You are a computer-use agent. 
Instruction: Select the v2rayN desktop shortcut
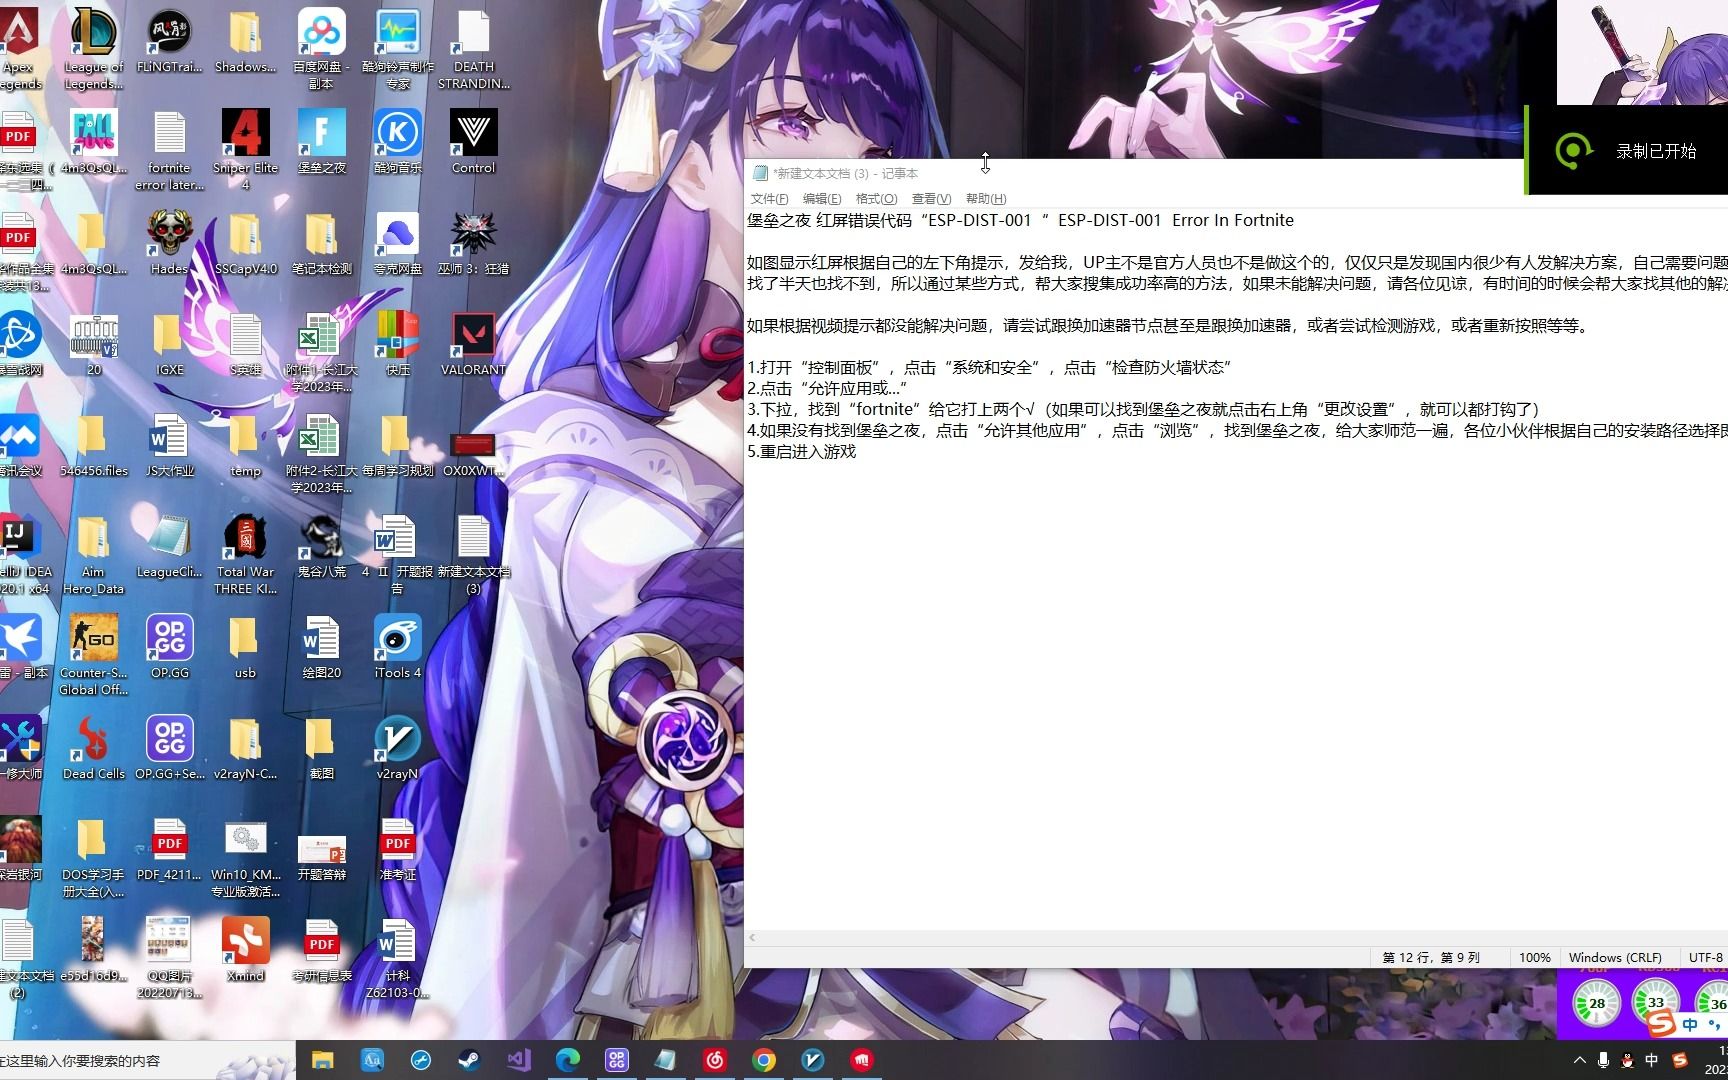397,748
